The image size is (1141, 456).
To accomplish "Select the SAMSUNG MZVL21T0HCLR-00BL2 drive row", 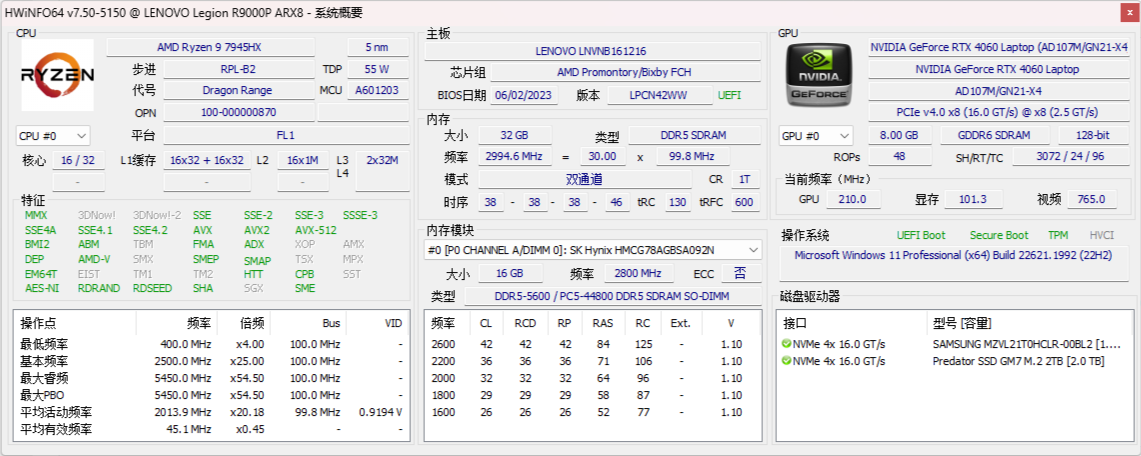I will tap(954, 344).
